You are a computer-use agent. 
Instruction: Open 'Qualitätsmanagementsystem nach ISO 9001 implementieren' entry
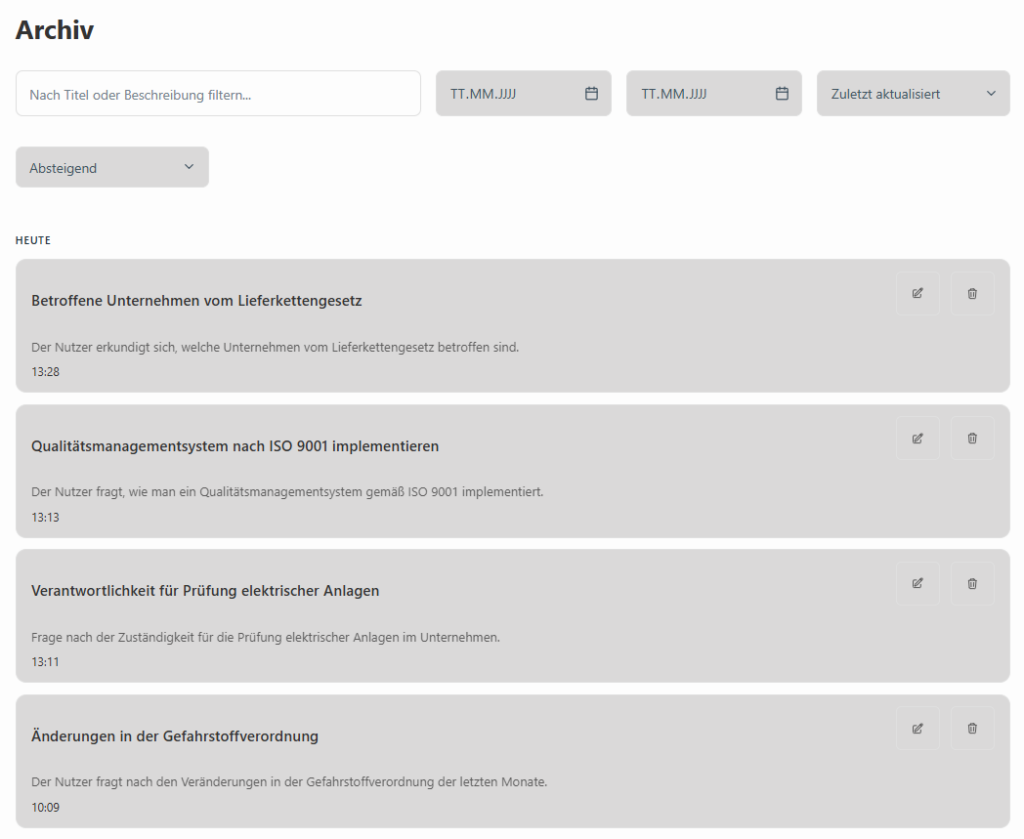tap(235, 446)
